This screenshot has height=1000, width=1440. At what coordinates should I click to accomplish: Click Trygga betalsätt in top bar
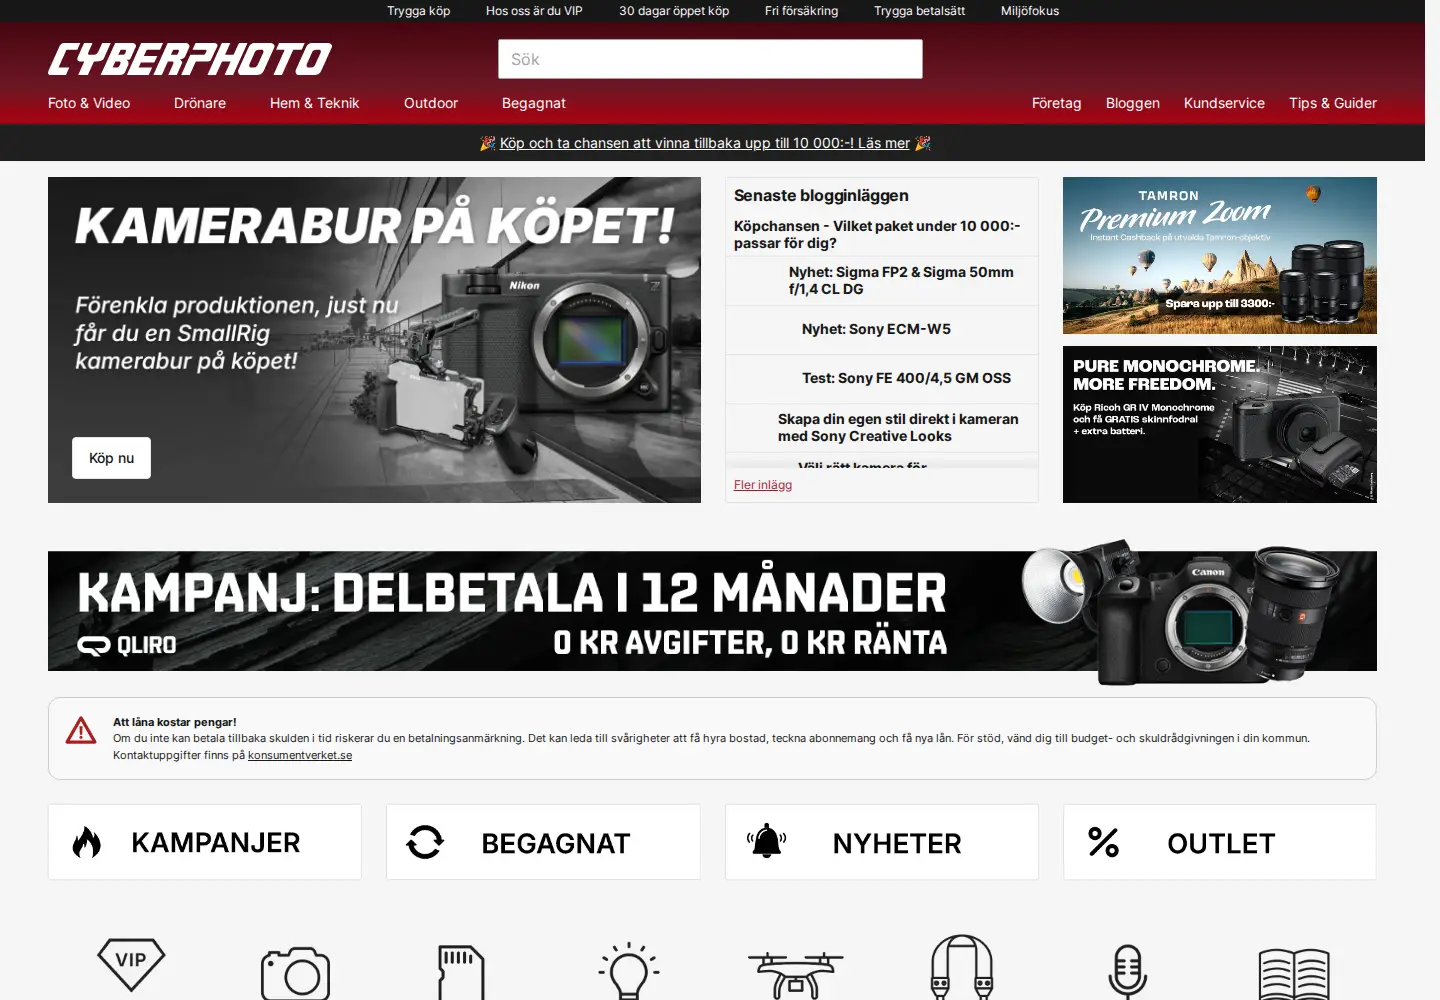tap(920, 11)
